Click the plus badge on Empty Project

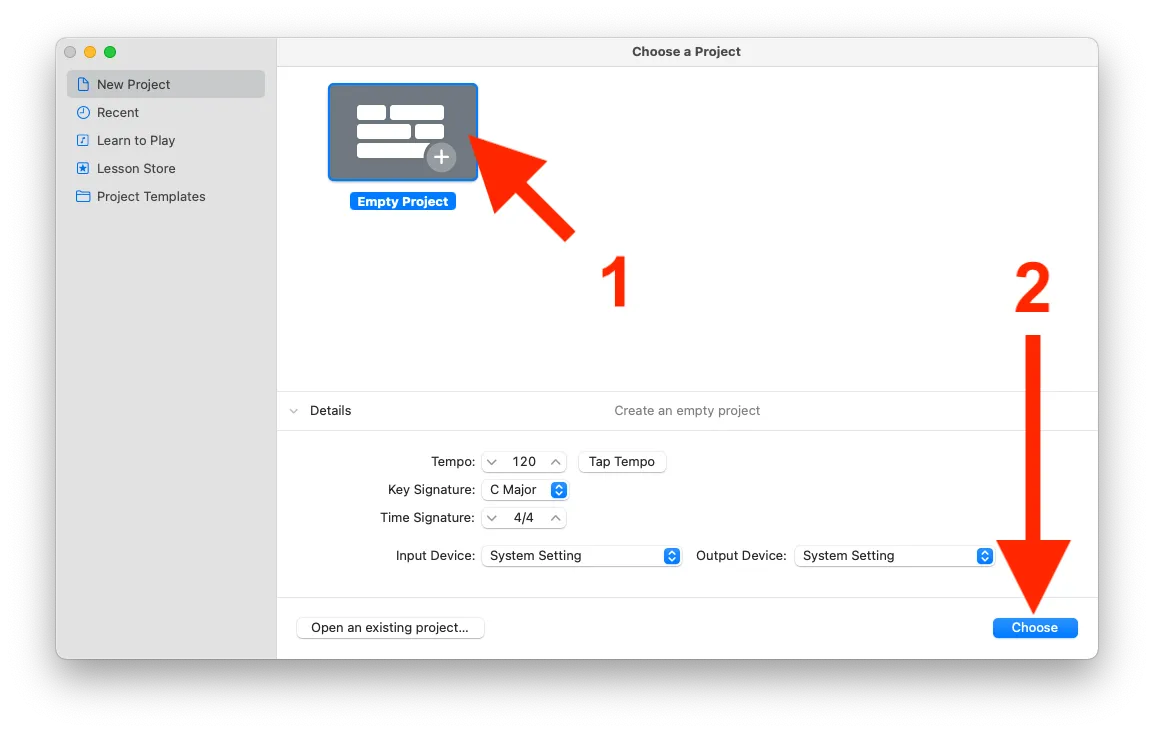(x=441, y=158)
